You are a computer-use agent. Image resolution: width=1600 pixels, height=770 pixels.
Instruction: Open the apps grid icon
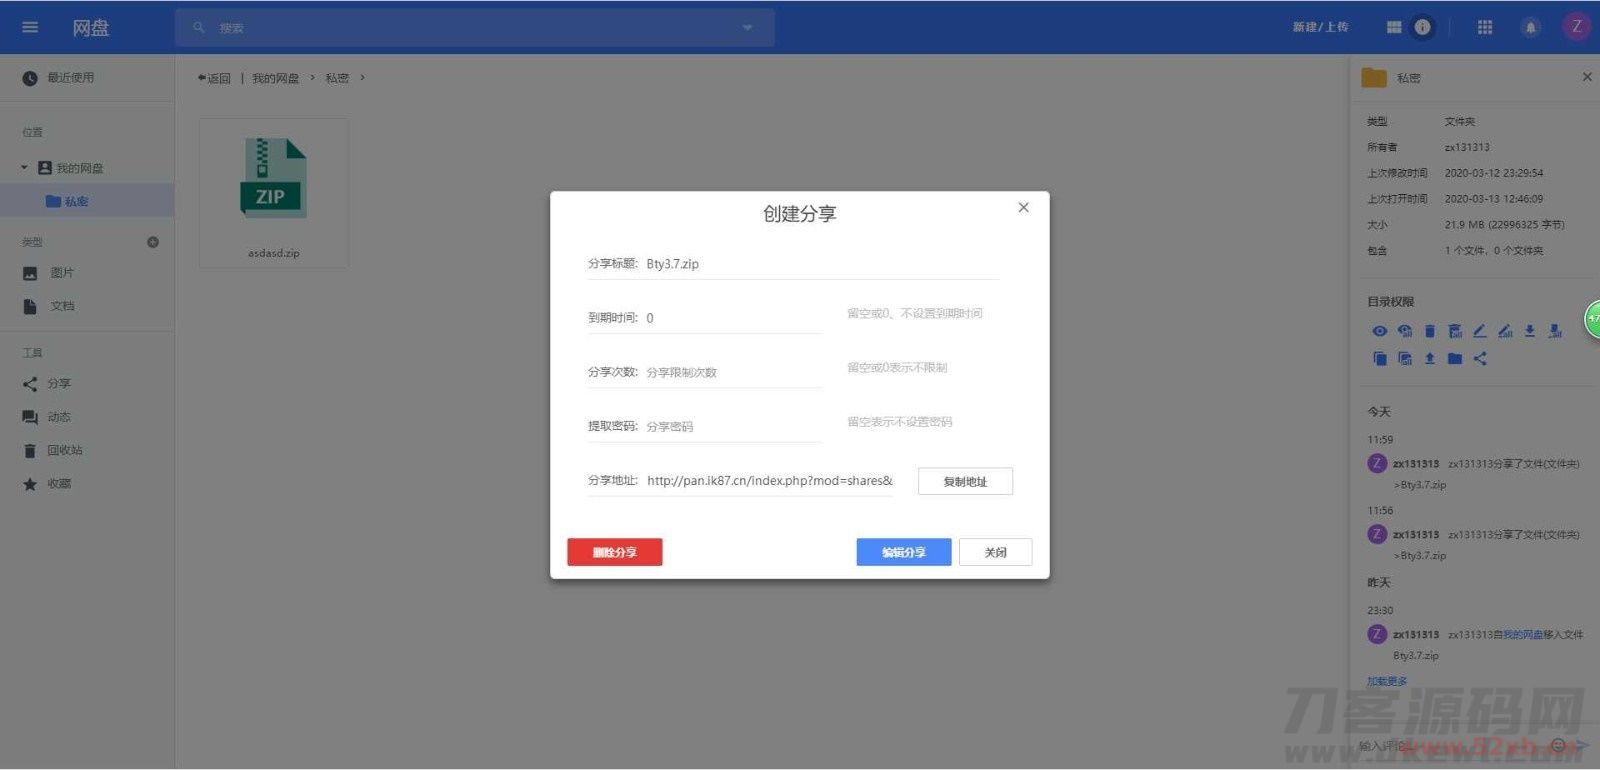click(x=1485, y=28)
